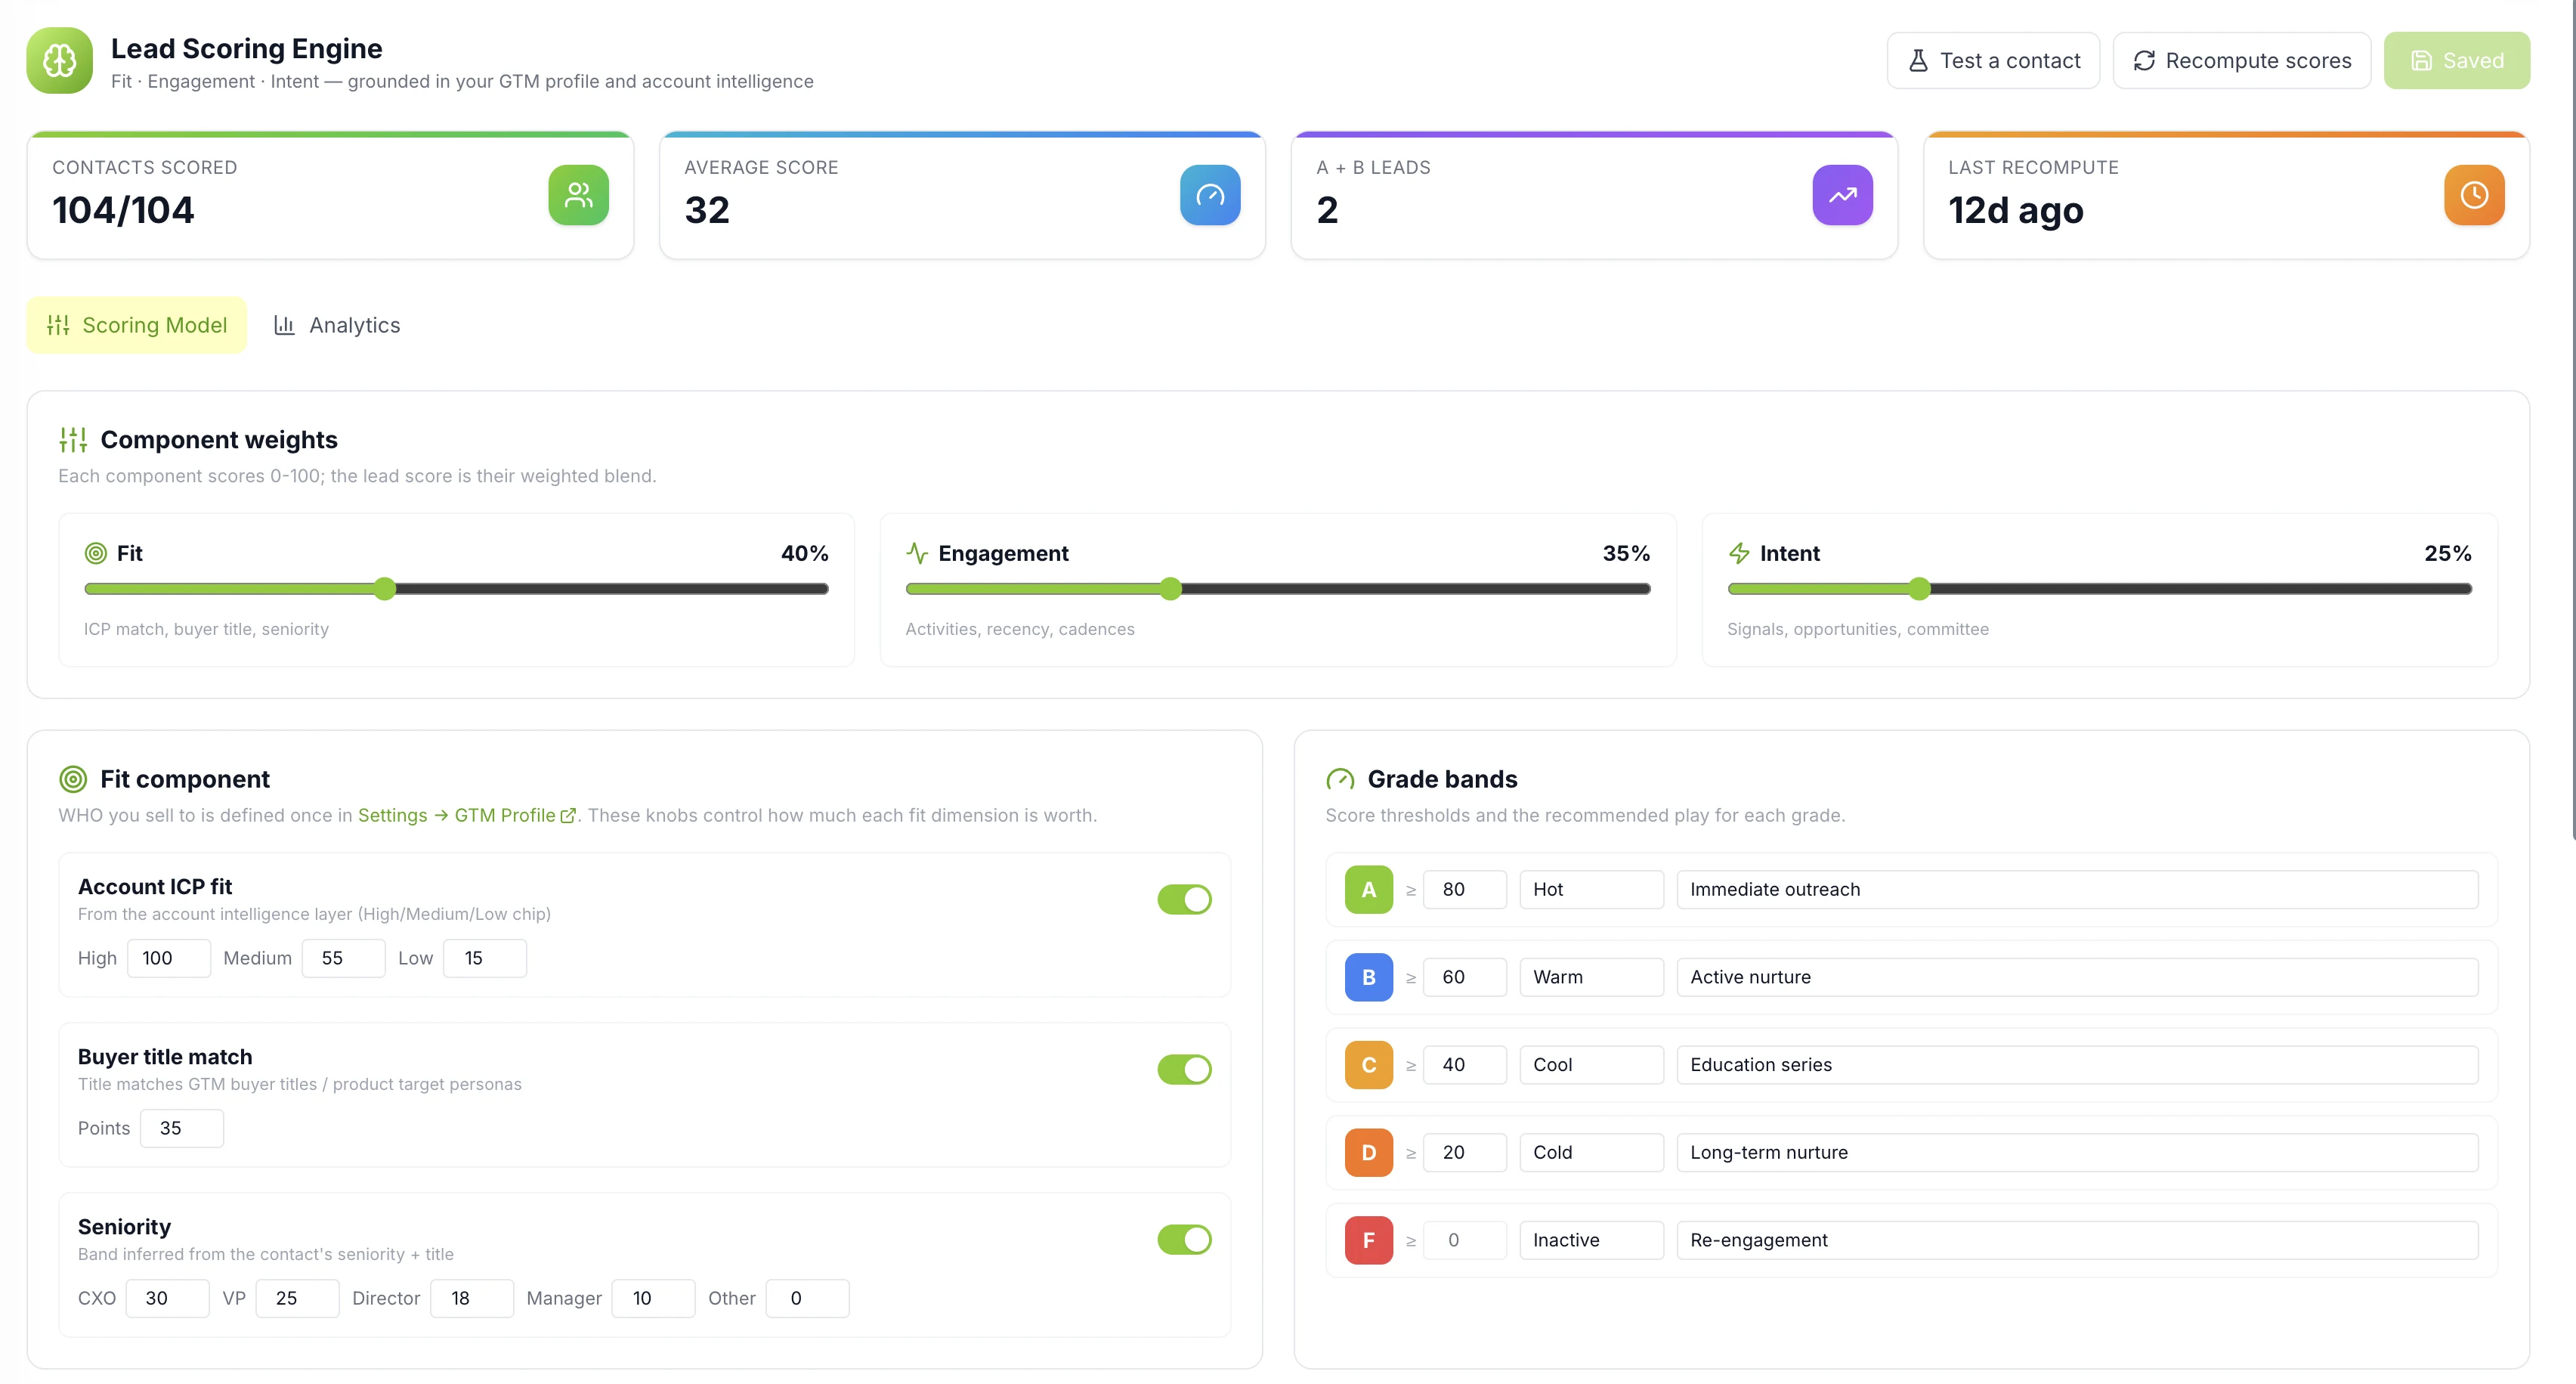
Task: Turn off the Buyer title match toggle
Action: point(1184,1069)
